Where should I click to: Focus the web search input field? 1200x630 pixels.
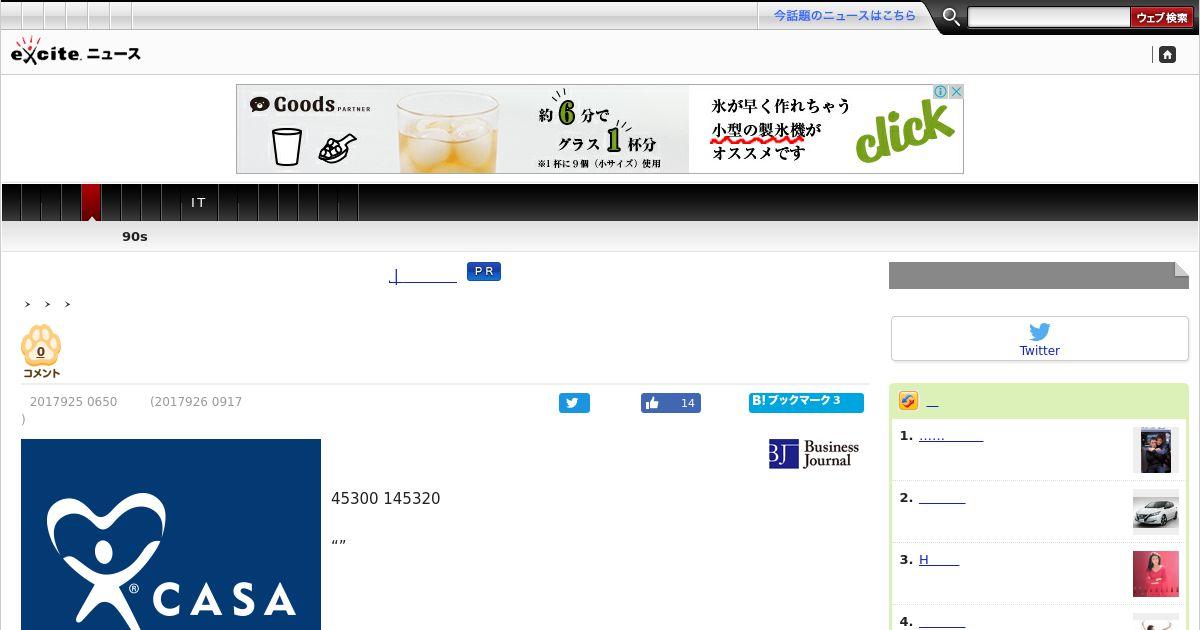coord(1049,17)
